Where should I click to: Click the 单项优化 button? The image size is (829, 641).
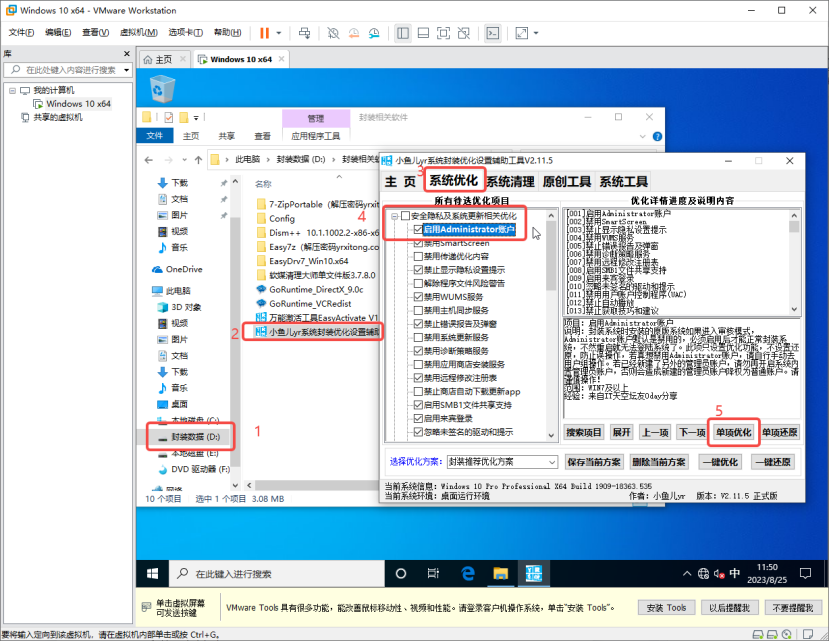coord(733,433)
